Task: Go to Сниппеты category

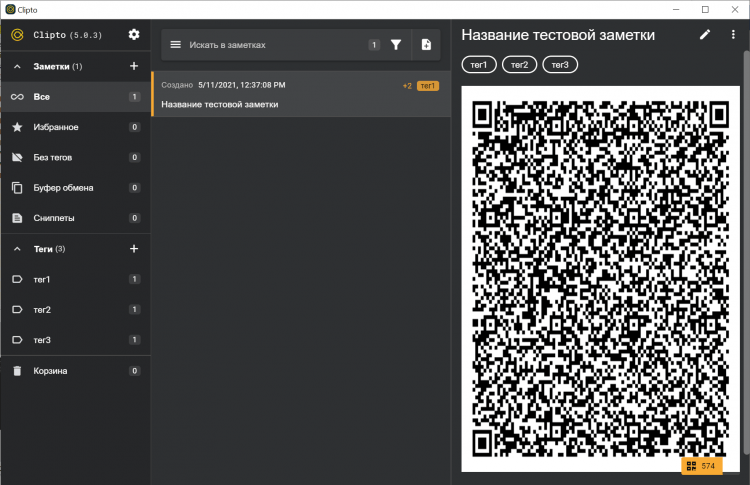Action: click(x=54, y=217)
